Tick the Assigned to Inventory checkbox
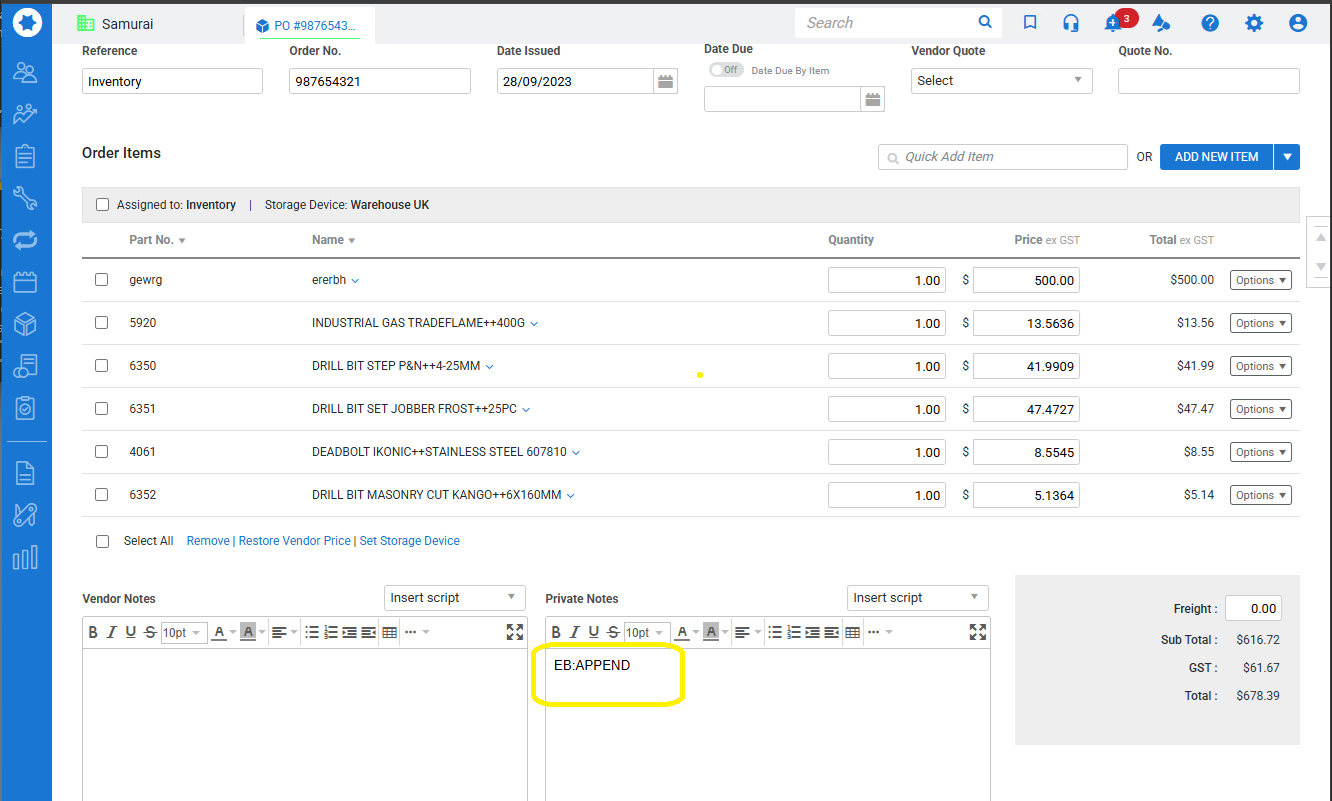Viewport: 1332px width, 801px height. (102, 205)
